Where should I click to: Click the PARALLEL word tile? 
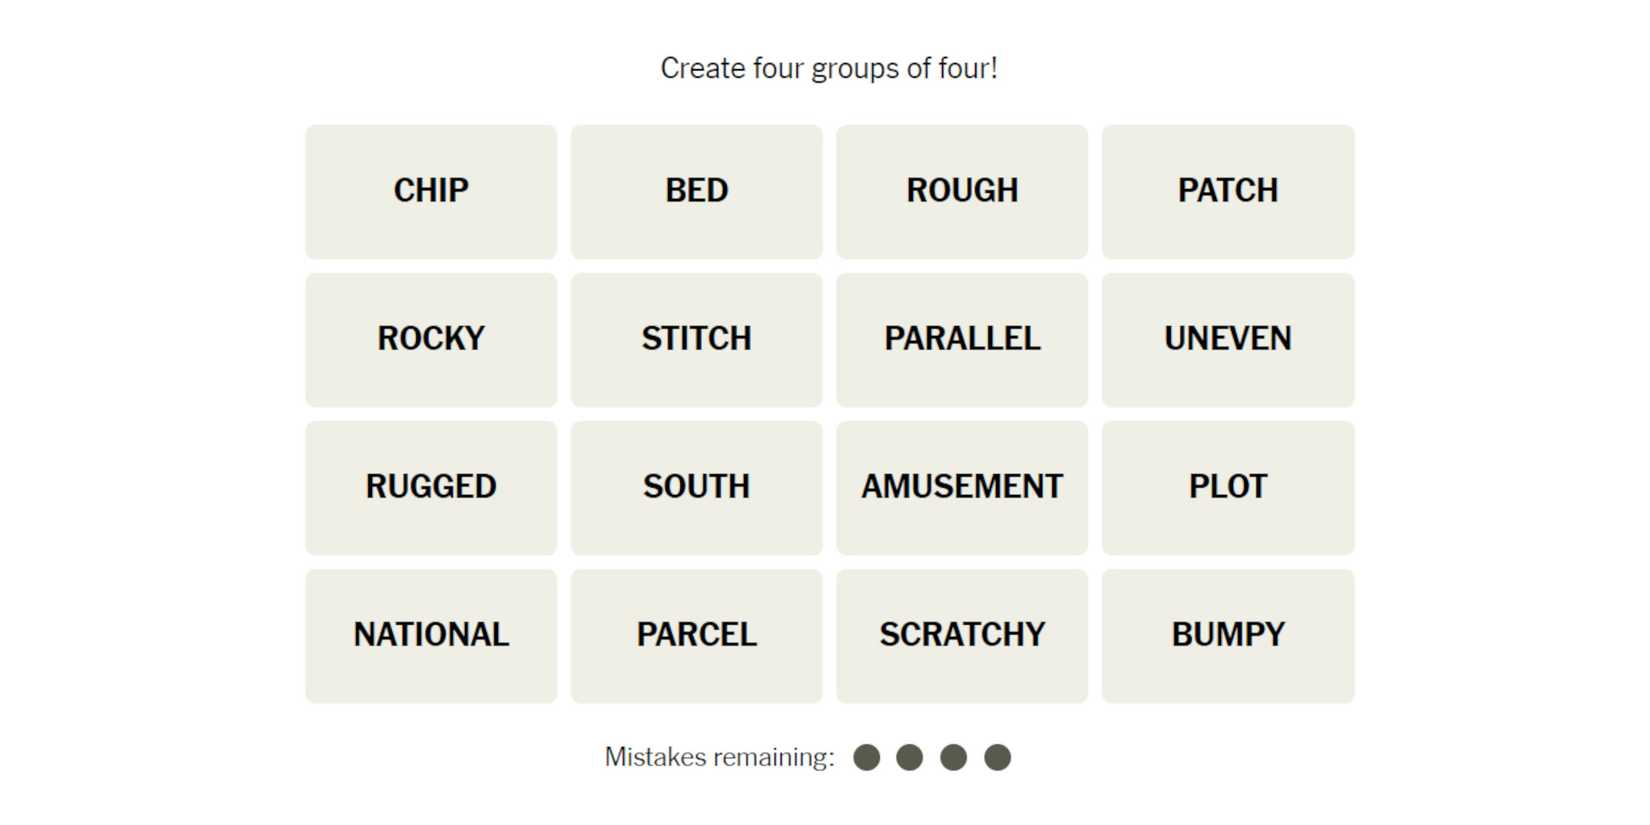[x=962, y=339]
